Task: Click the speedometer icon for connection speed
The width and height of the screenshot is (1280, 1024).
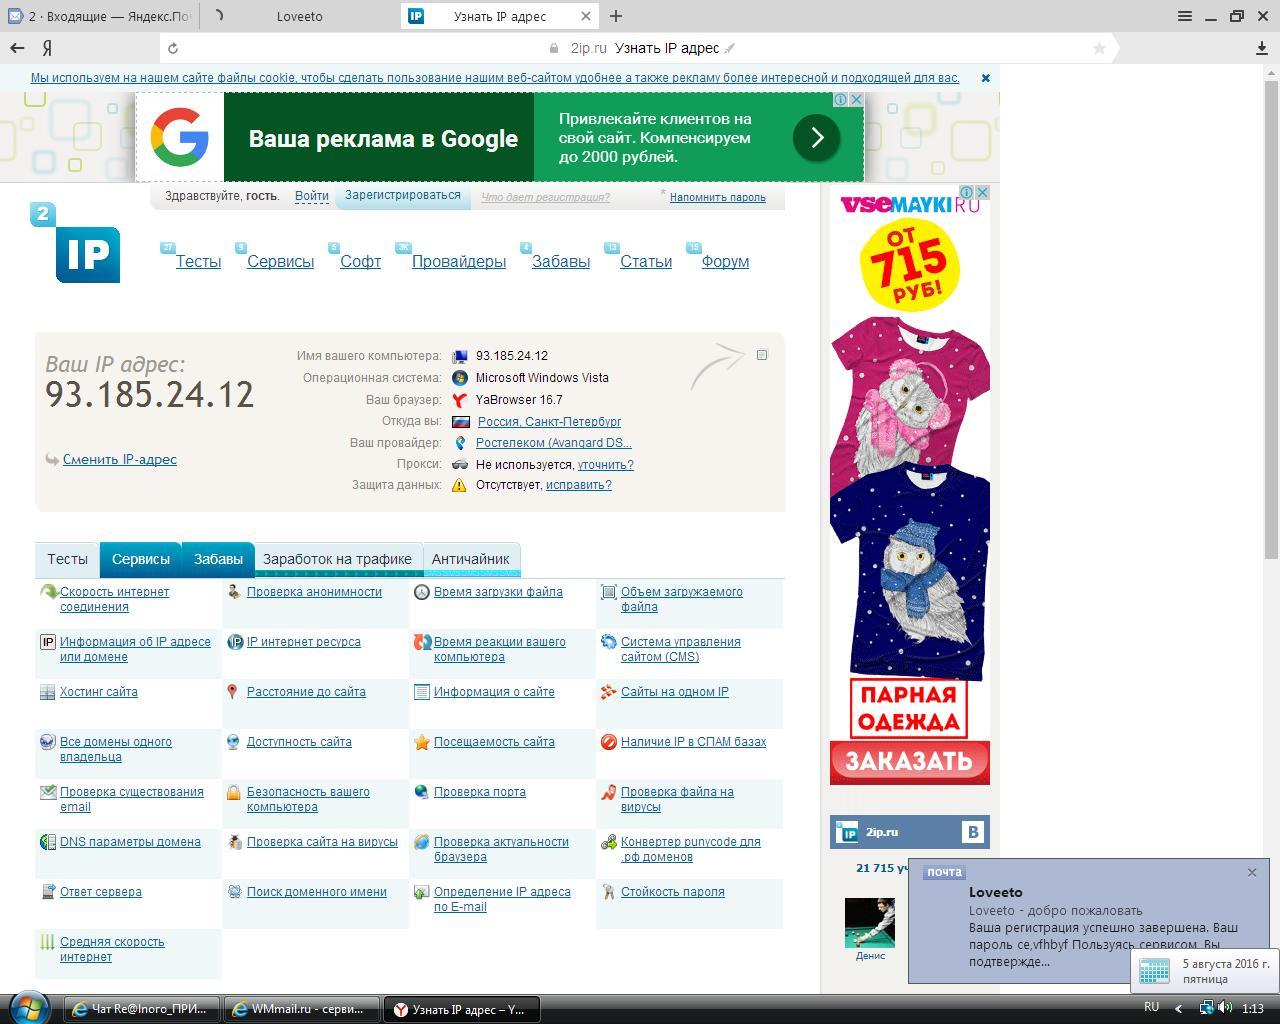Action: (48, 593)
